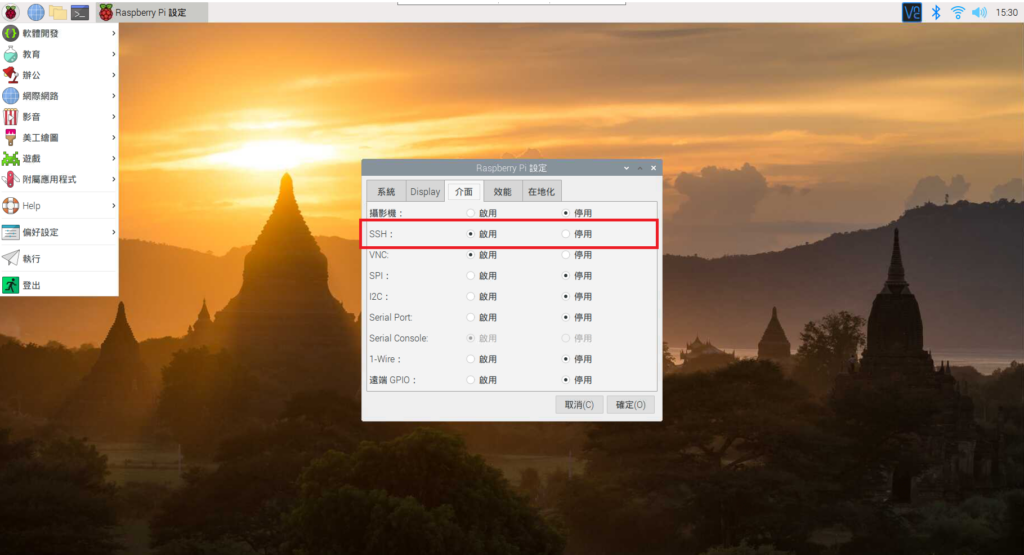Select 登出 from the main menu

pyautogui.click(x=32, y=286)
